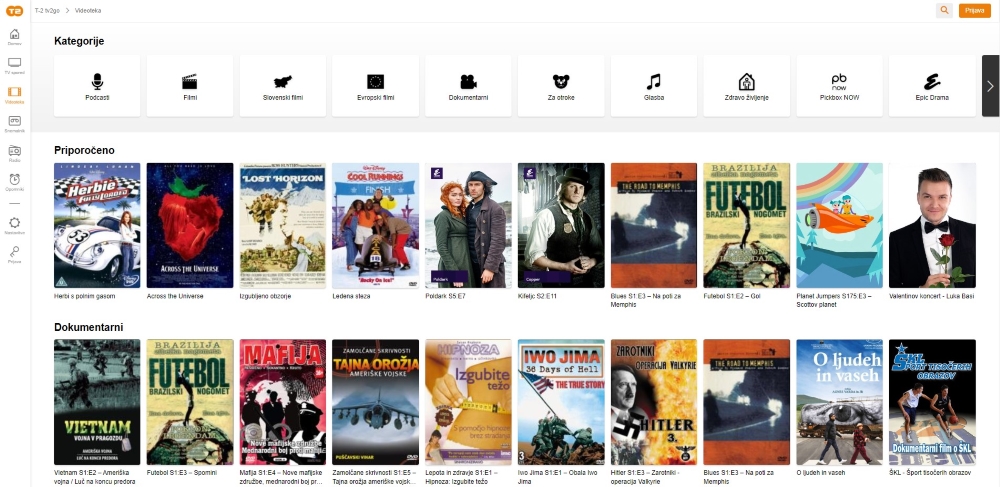Open Hipnoza Izgubite težo poster
The width and height of the screenshot is (1000, 487).
468,402
